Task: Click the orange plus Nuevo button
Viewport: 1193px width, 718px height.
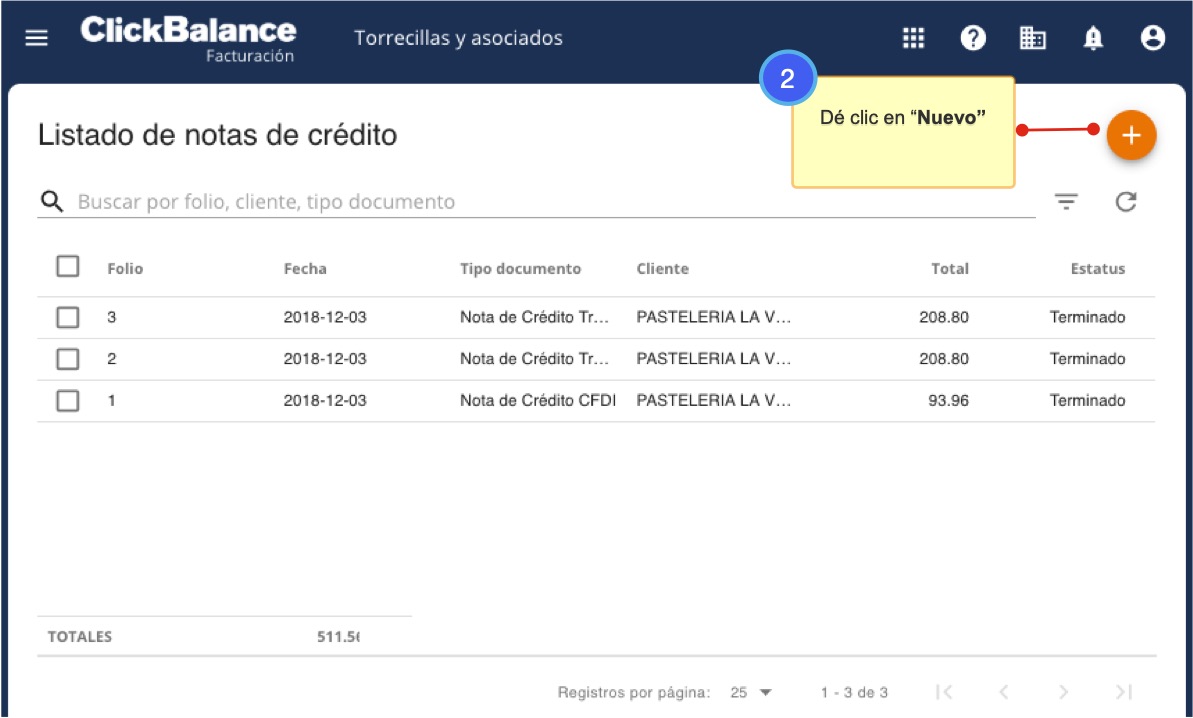Action: coord(1131,135)
